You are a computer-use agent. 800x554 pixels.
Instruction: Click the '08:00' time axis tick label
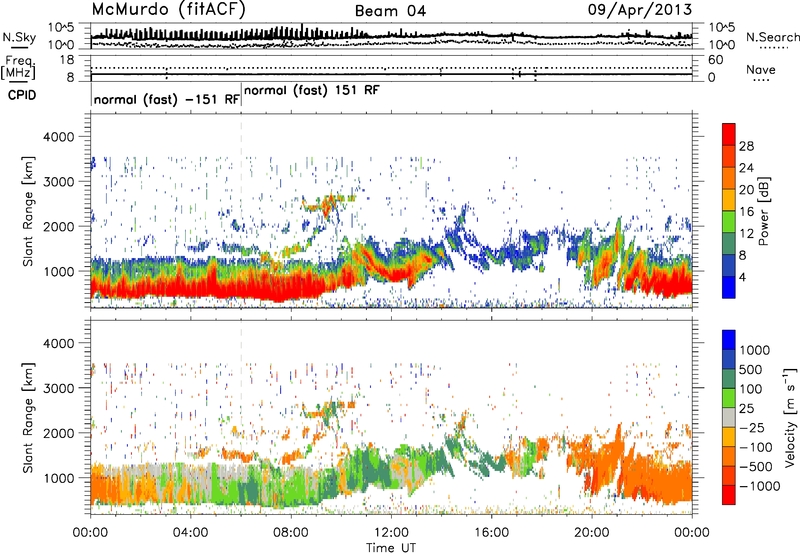(x=291, y=533)
